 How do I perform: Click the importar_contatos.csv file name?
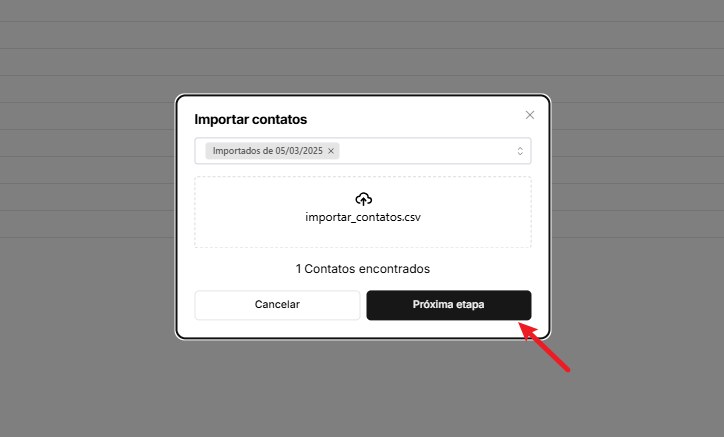click(363, 217)
